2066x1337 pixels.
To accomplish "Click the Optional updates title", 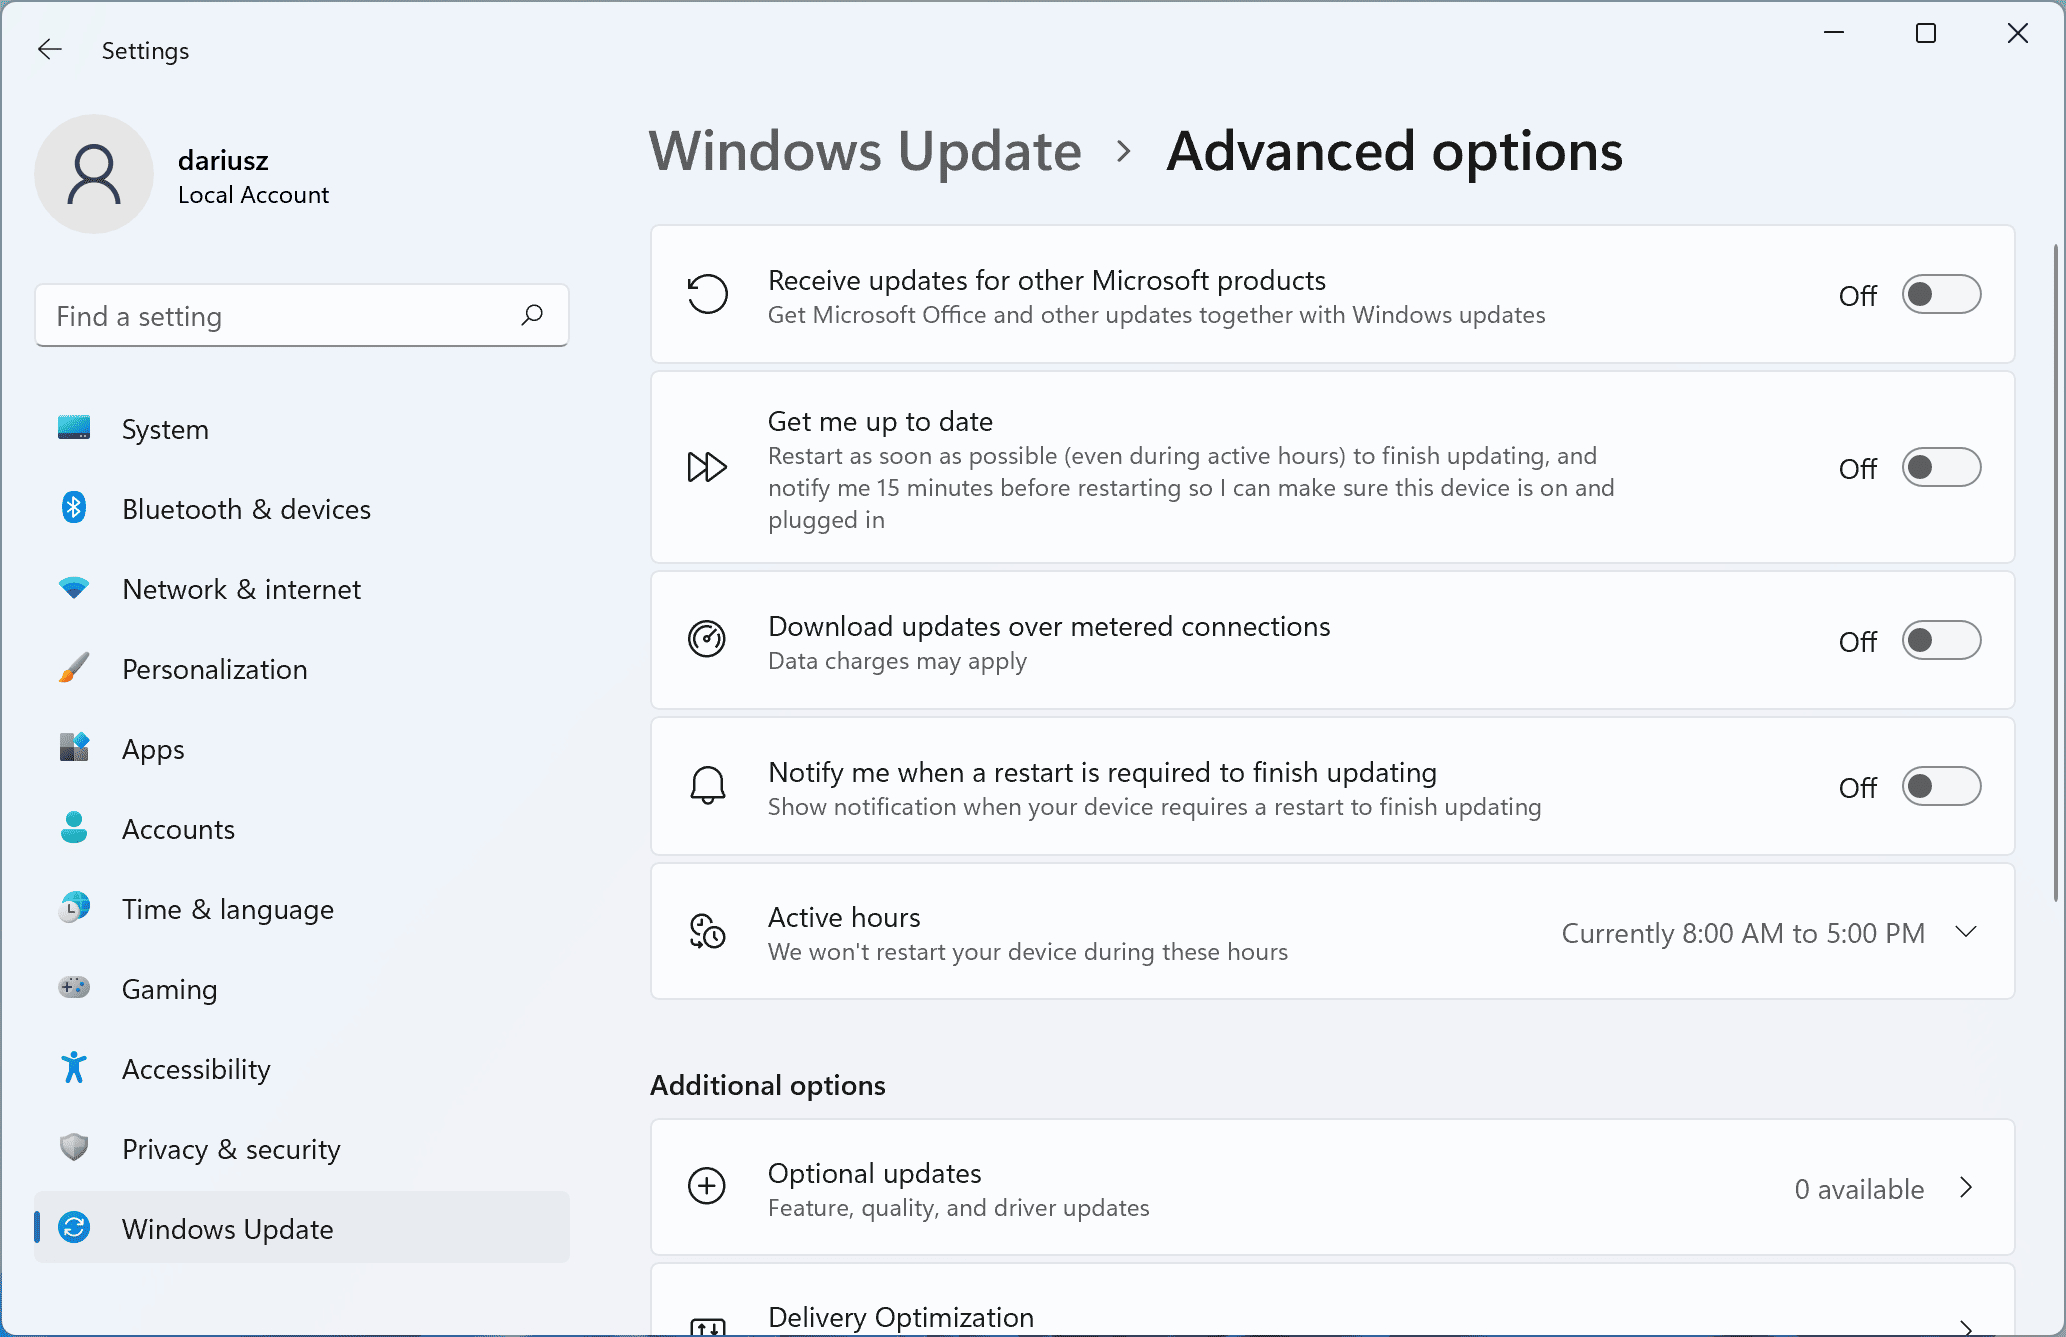I will tap(875, 1173).
